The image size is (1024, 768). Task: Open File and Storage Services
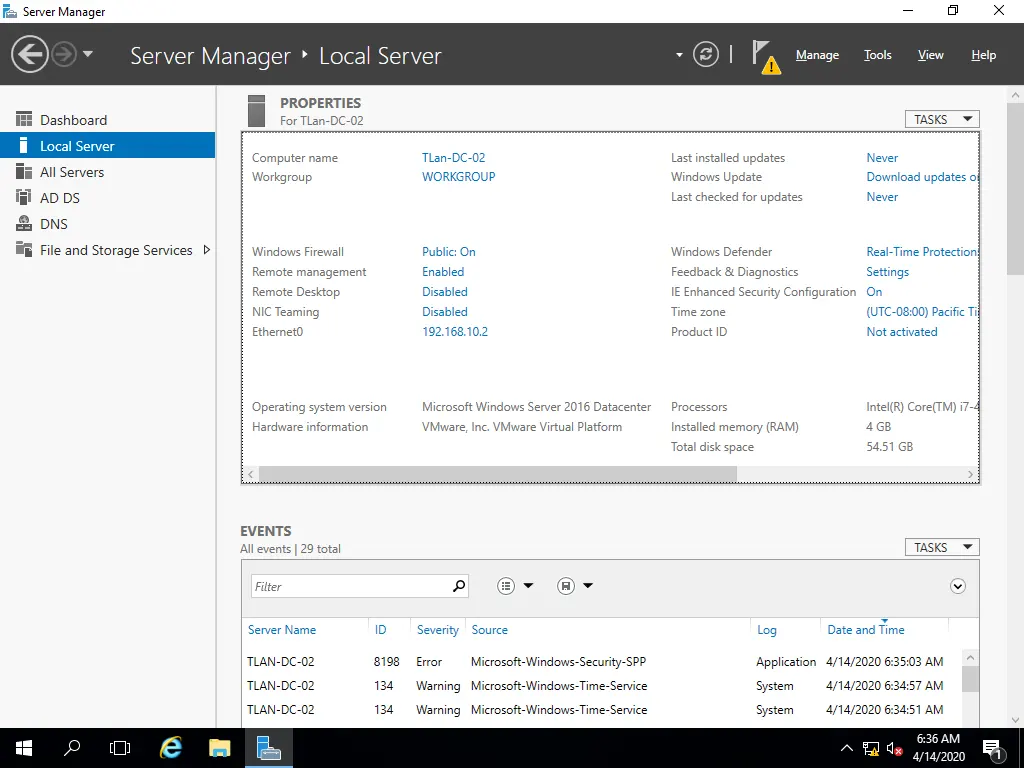pyautogui.click(x=116, y=250)
